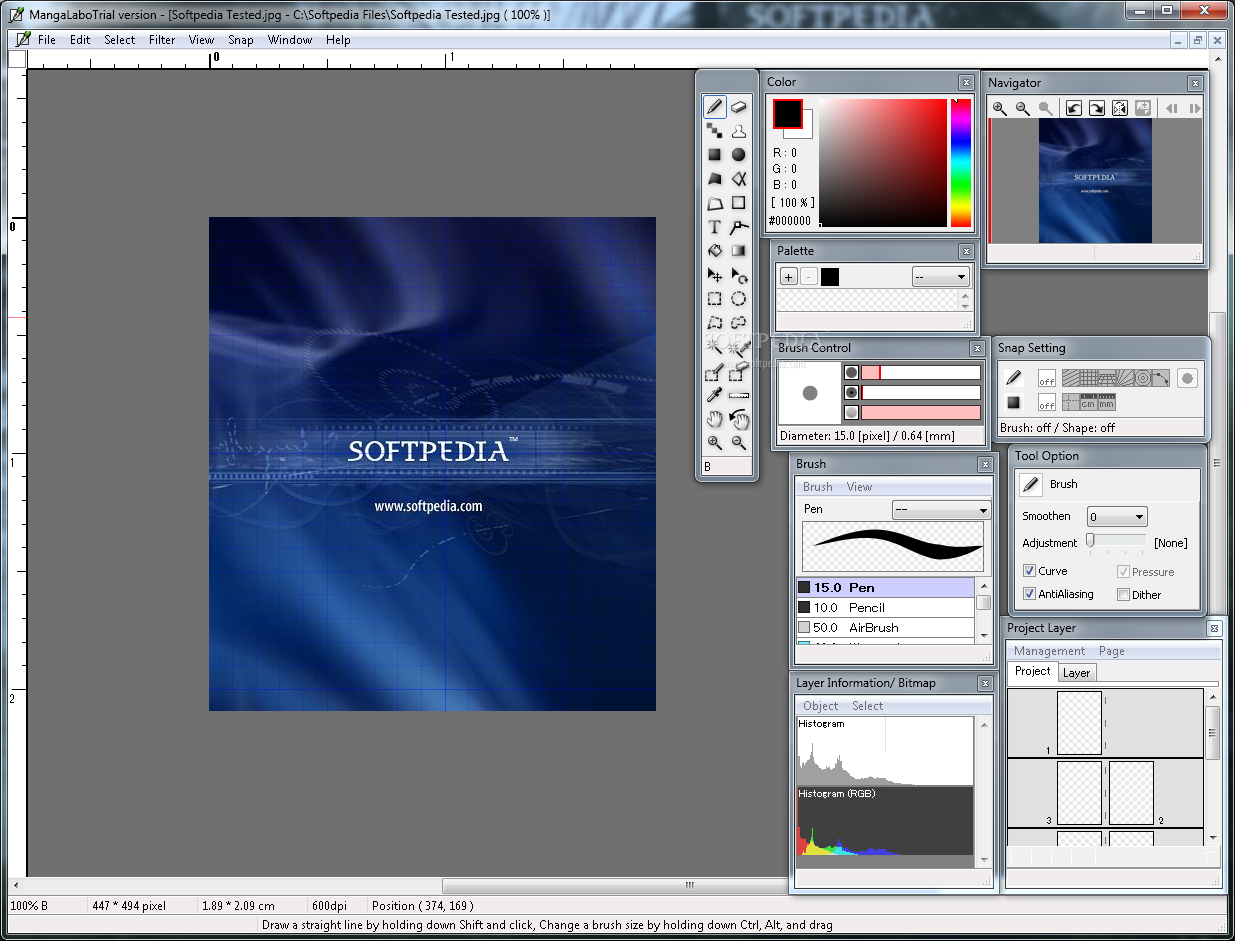The height and width of the screenshot is (941, 1235).
Task: Click Project Layer list scroll down arrow
Action: pyautogui.click(x=1213, y=838)
